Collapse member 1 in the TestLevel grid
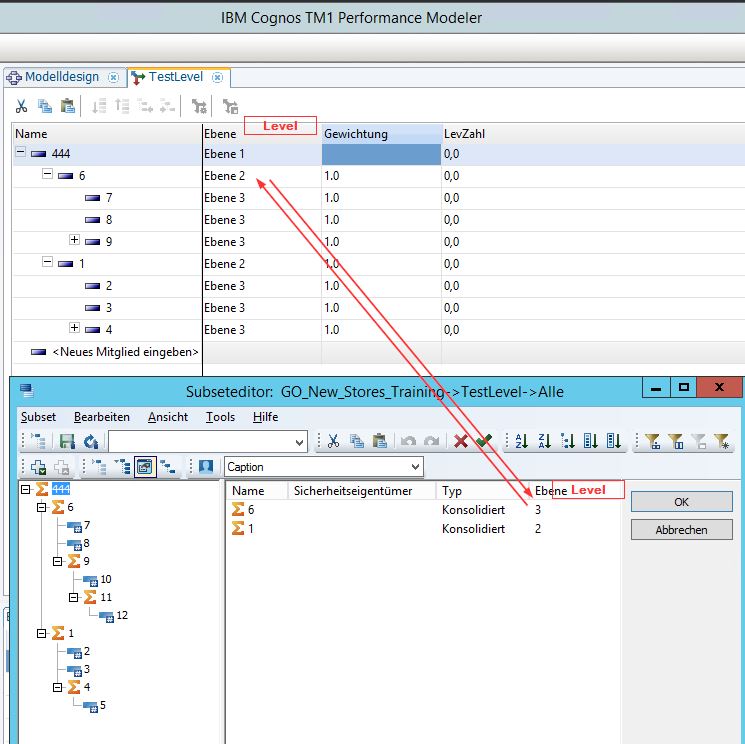 (x=47, y=262)
